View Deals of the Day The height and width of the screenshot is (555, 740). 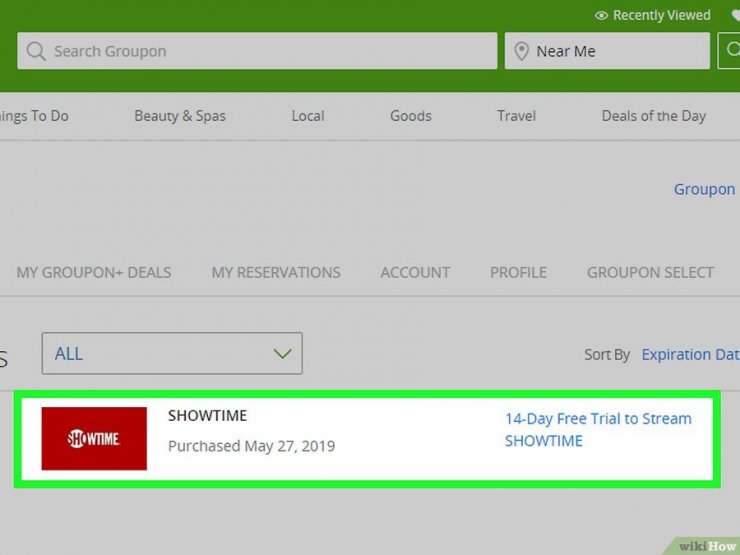[x=654, y=116]
